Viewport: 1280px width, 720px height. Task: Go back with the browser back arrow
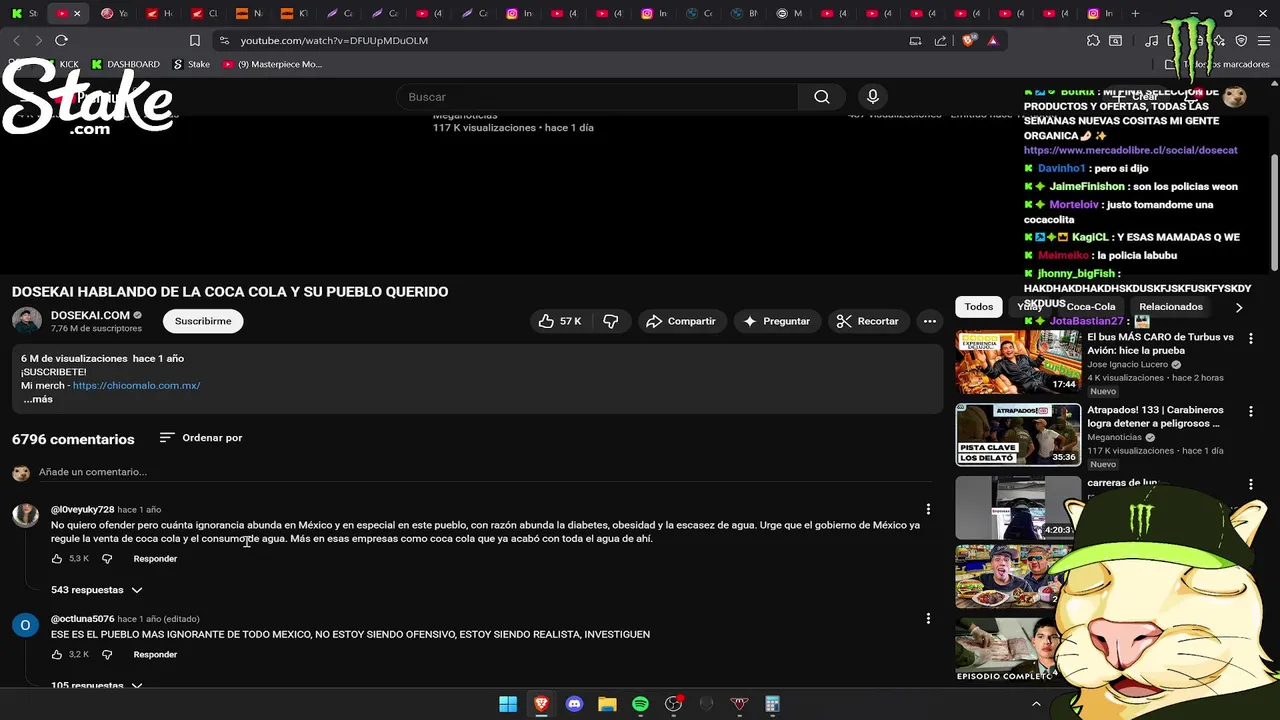click(x=16, y=40)
